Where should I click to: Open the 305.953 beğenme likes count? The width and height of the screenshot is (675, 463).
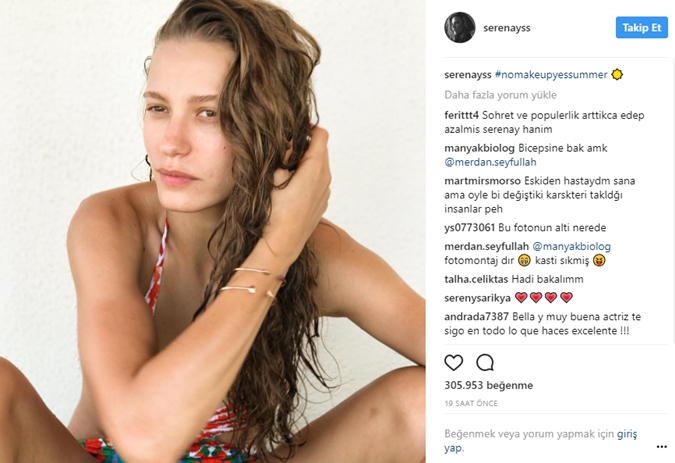tap(489, 385)
